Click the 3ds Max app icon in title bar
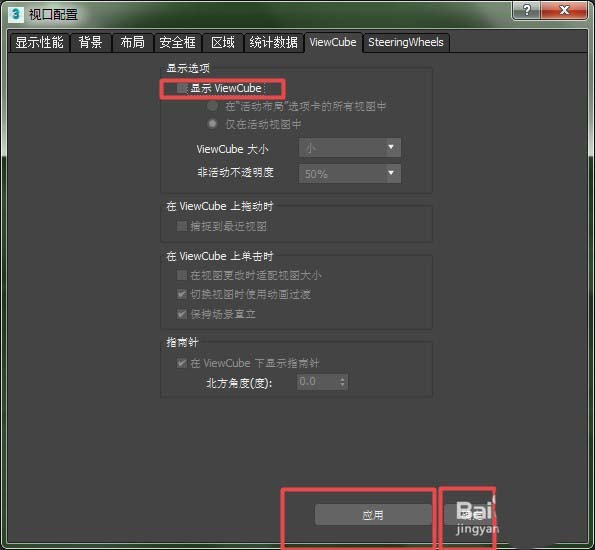Image resolution: width=595 pixels, height=550 pixels. (15, 15)
